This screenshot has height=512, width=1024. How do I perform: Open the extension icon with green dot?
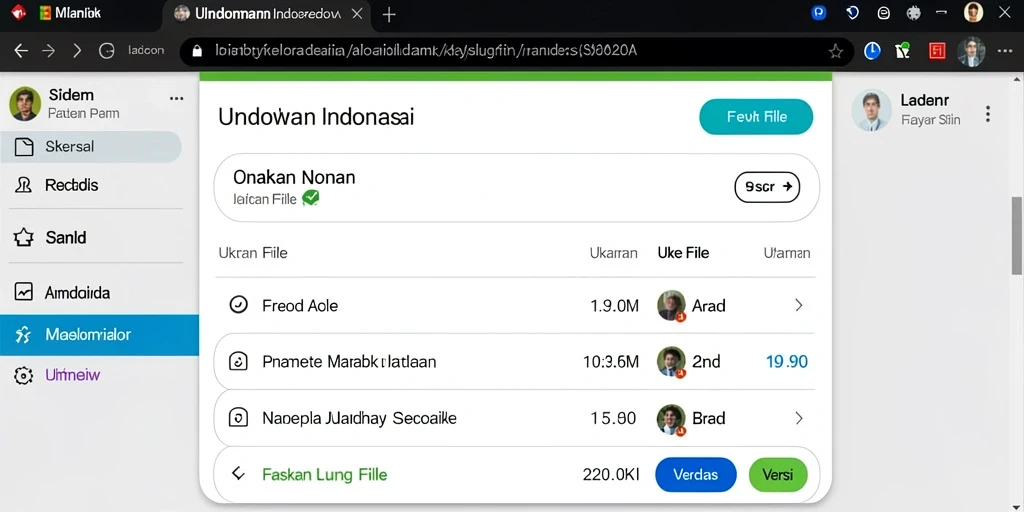[x=903, y=50]
